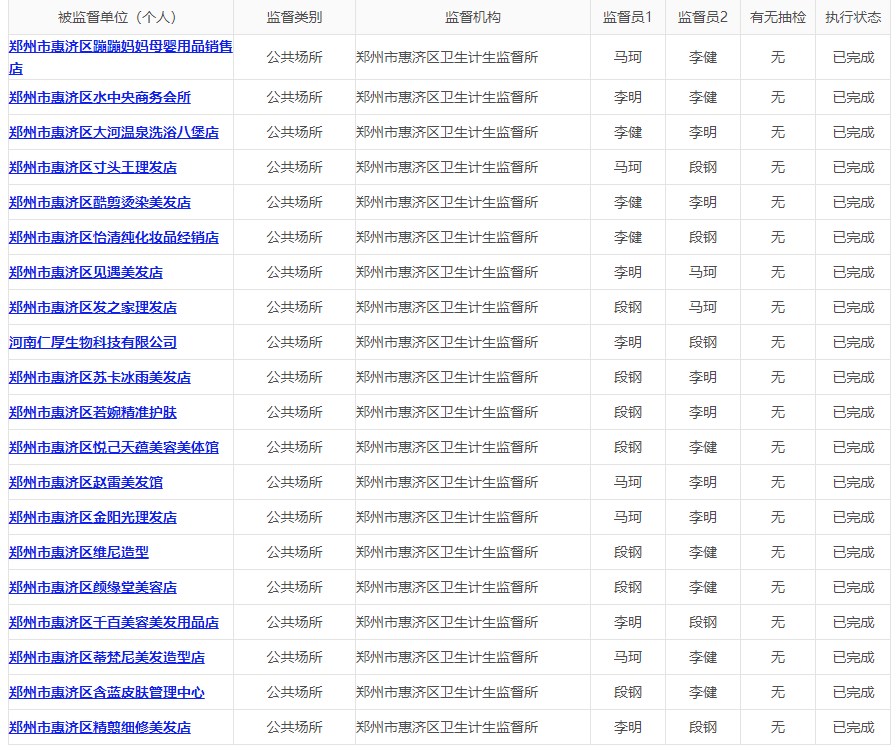Select 无 in the 含蓝皮肤管理中心 row
Viewport: 896px width, 750px height.
click(778, 692)
